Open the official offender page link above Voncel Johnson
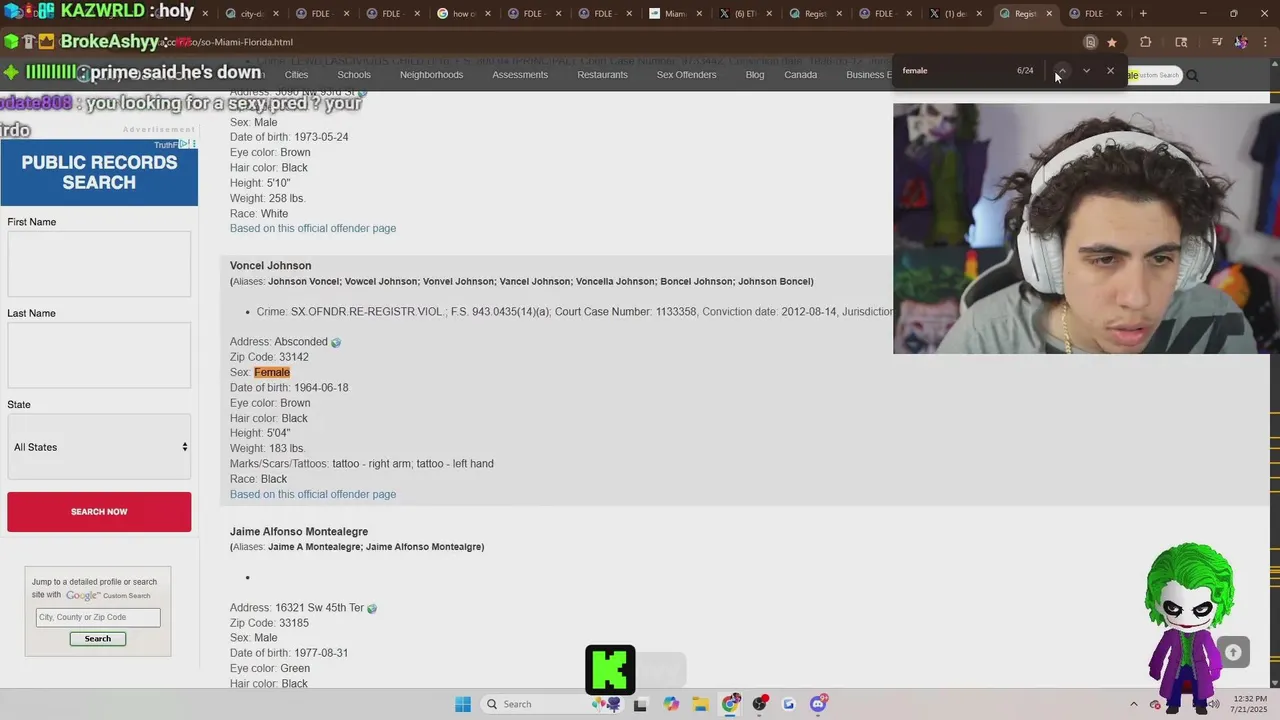The height and width of the screenshot is (720, 1280). (x=313, y=228)
